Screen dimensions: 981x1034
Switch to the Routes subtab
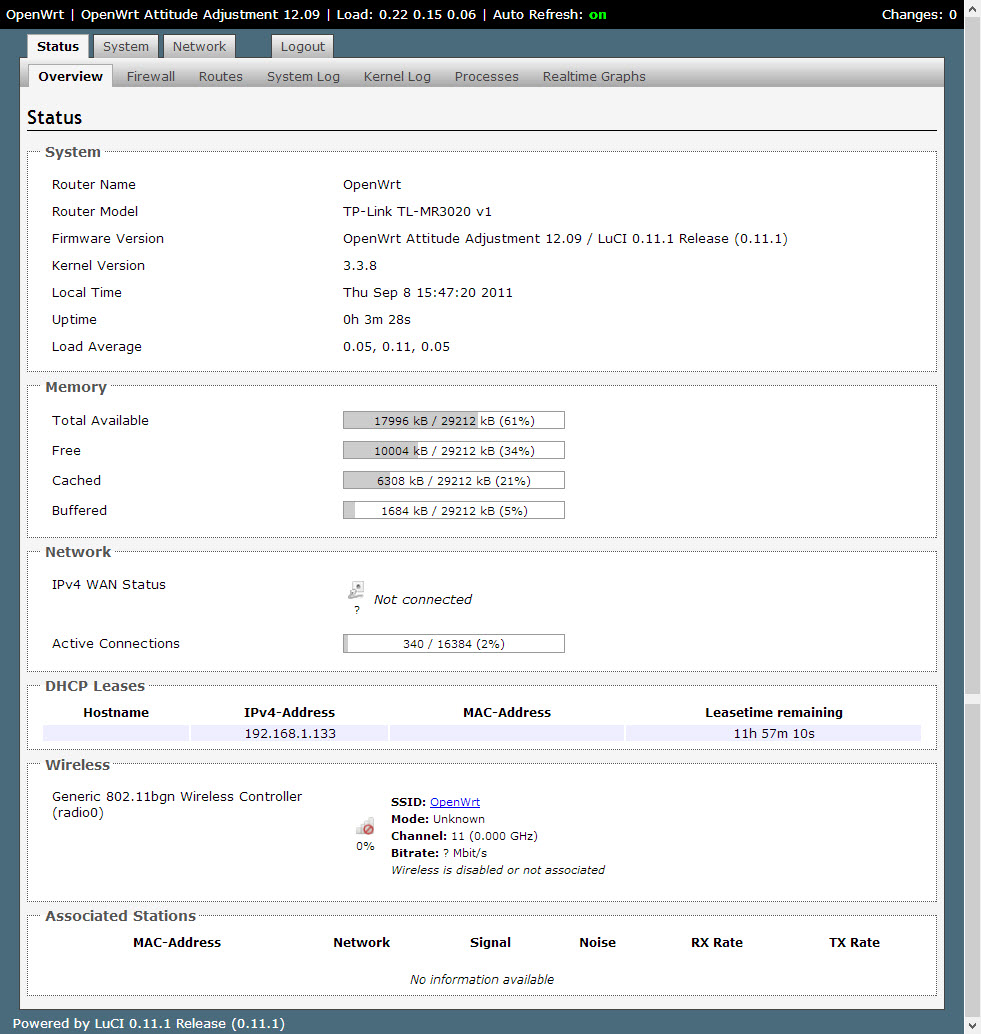(x=221, y=76)
